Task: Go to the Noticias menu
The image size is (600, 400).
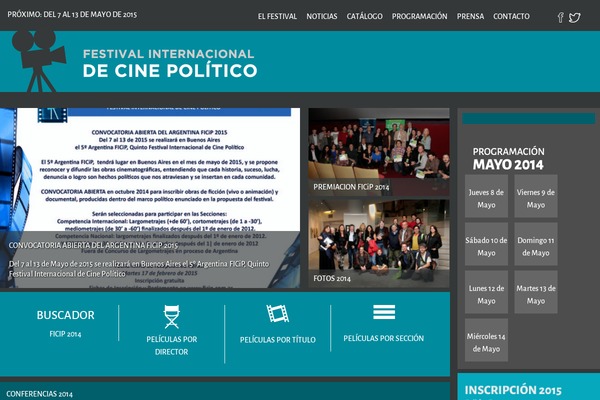Action: 322,16
